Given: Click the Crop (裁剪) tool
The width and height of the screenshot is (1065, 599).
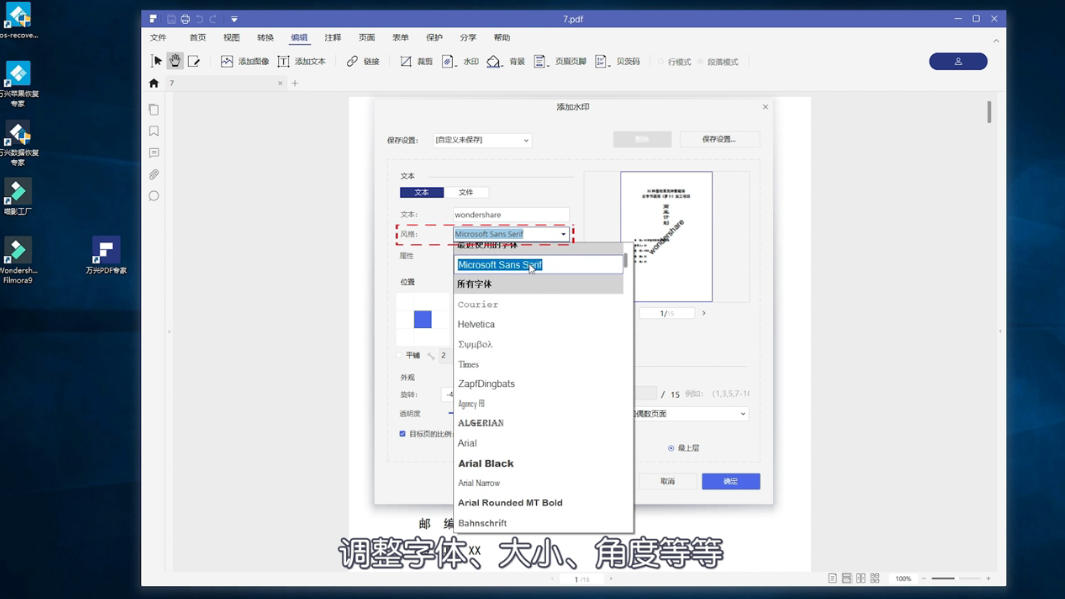Looking at the screenshot, I should [416, 61].
